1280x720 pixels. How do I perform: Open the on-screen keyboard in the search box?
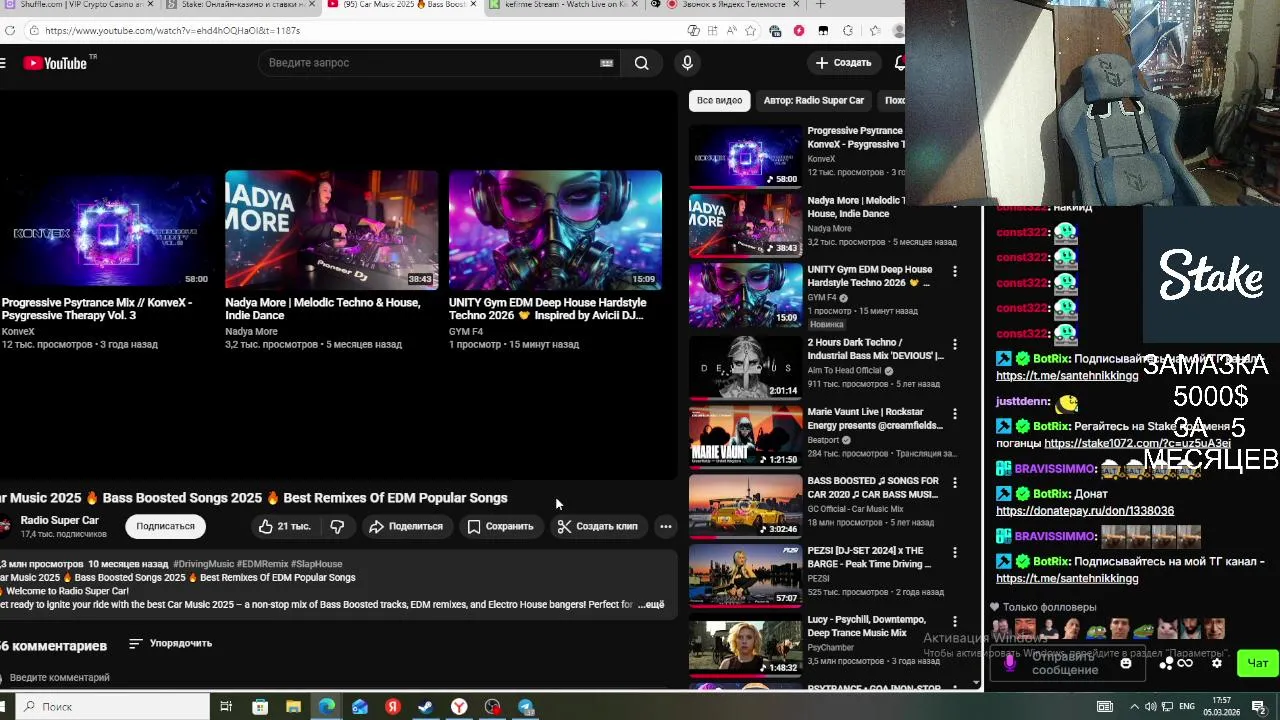coord(606,63)
